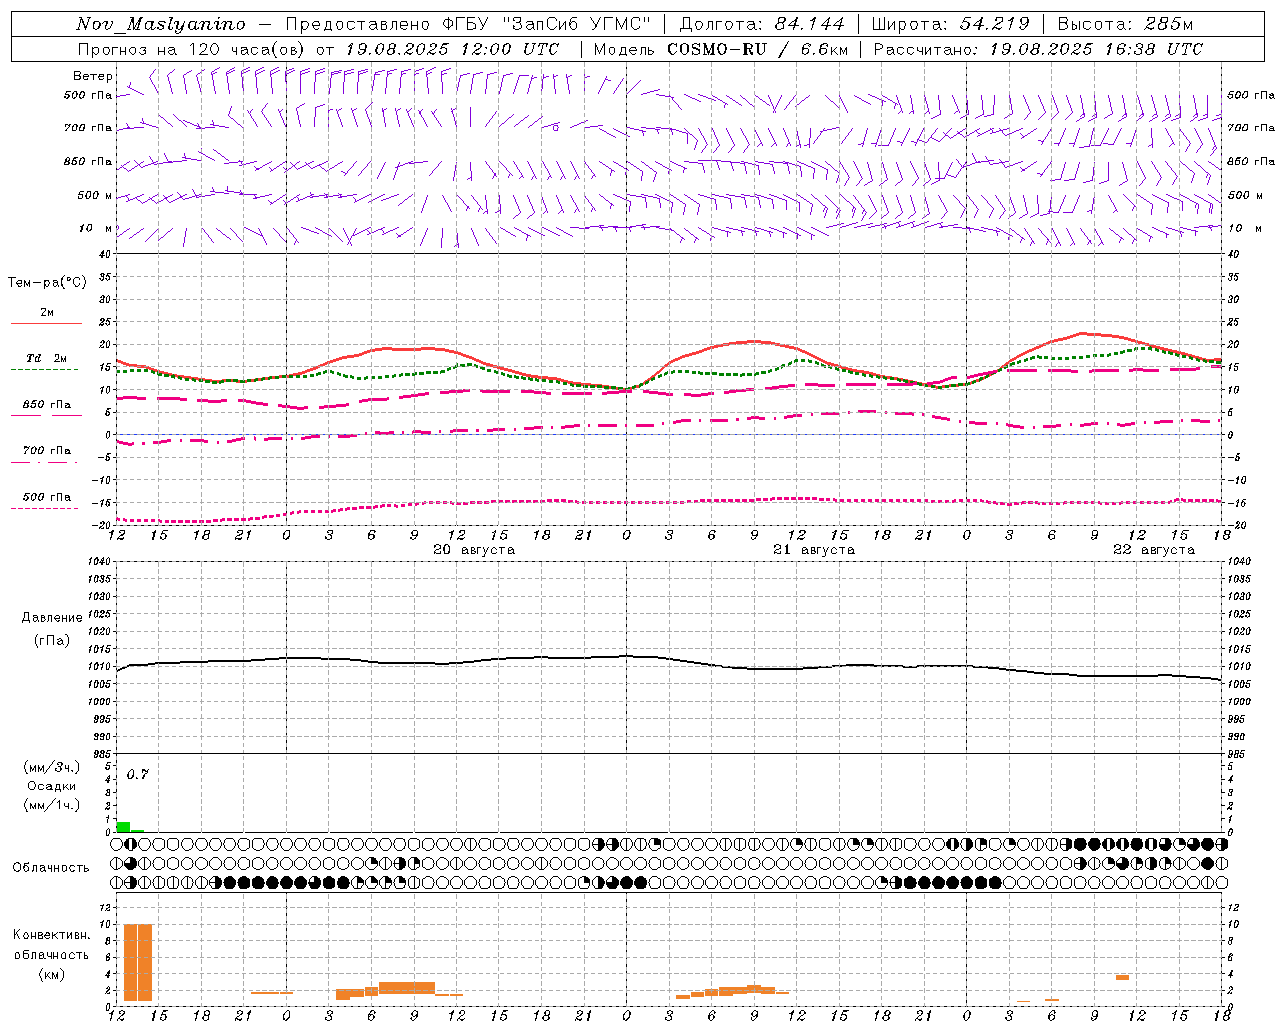Click the "Тем-ра(°C)" temperature label
Image resolution: width=1280 pixels, height=1024 pixels.
click(x=47, y=283)
